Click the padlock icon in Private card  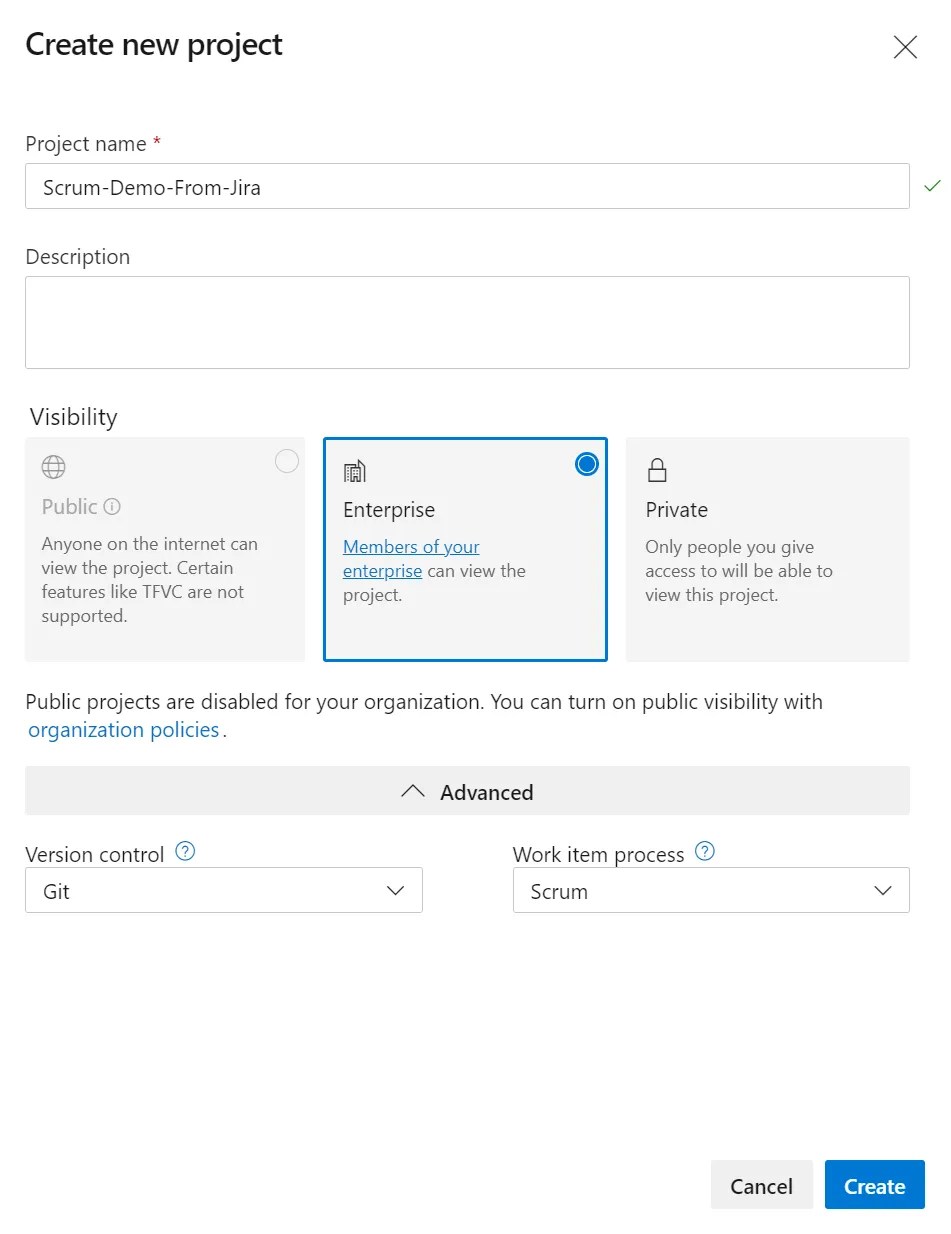pos(657,470)
